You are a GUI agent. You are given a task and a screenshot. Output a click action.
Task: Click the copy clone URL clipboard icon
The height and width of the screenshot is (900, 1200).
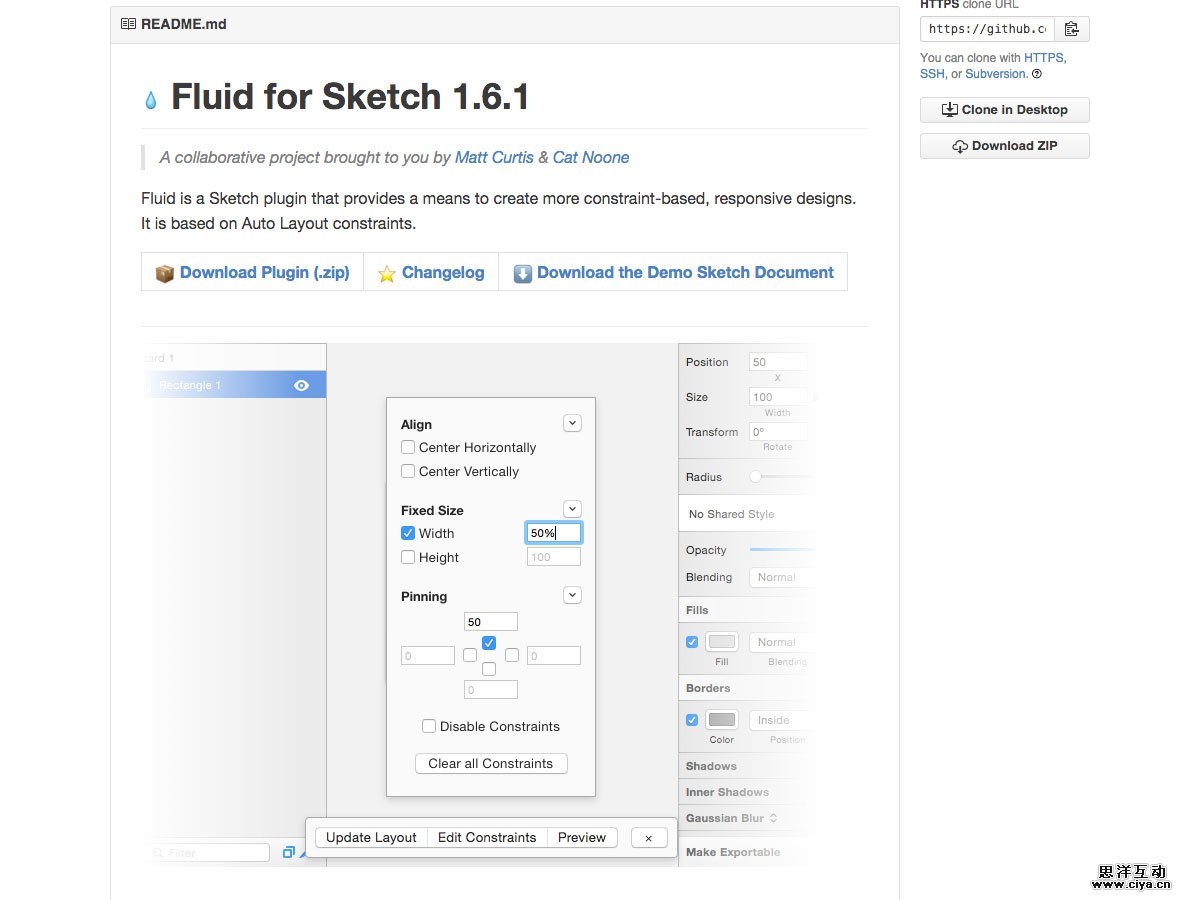1071,29
